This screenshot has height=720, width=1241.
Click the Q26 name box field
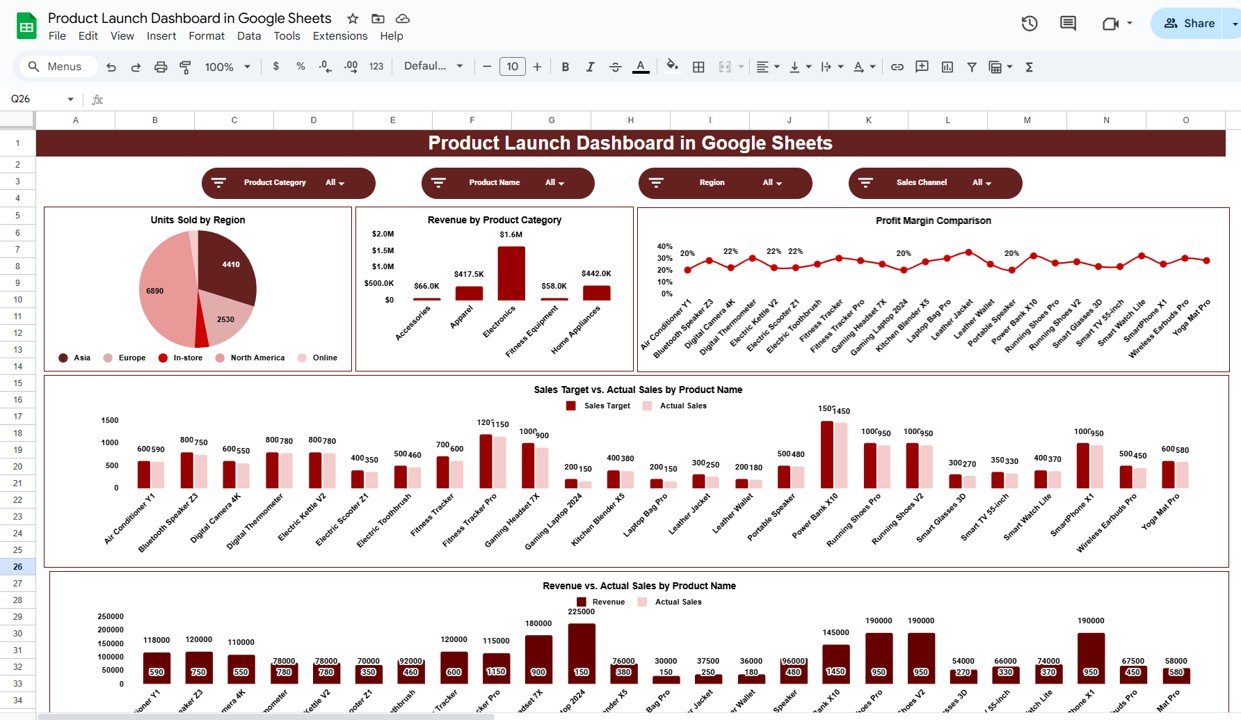32,99
